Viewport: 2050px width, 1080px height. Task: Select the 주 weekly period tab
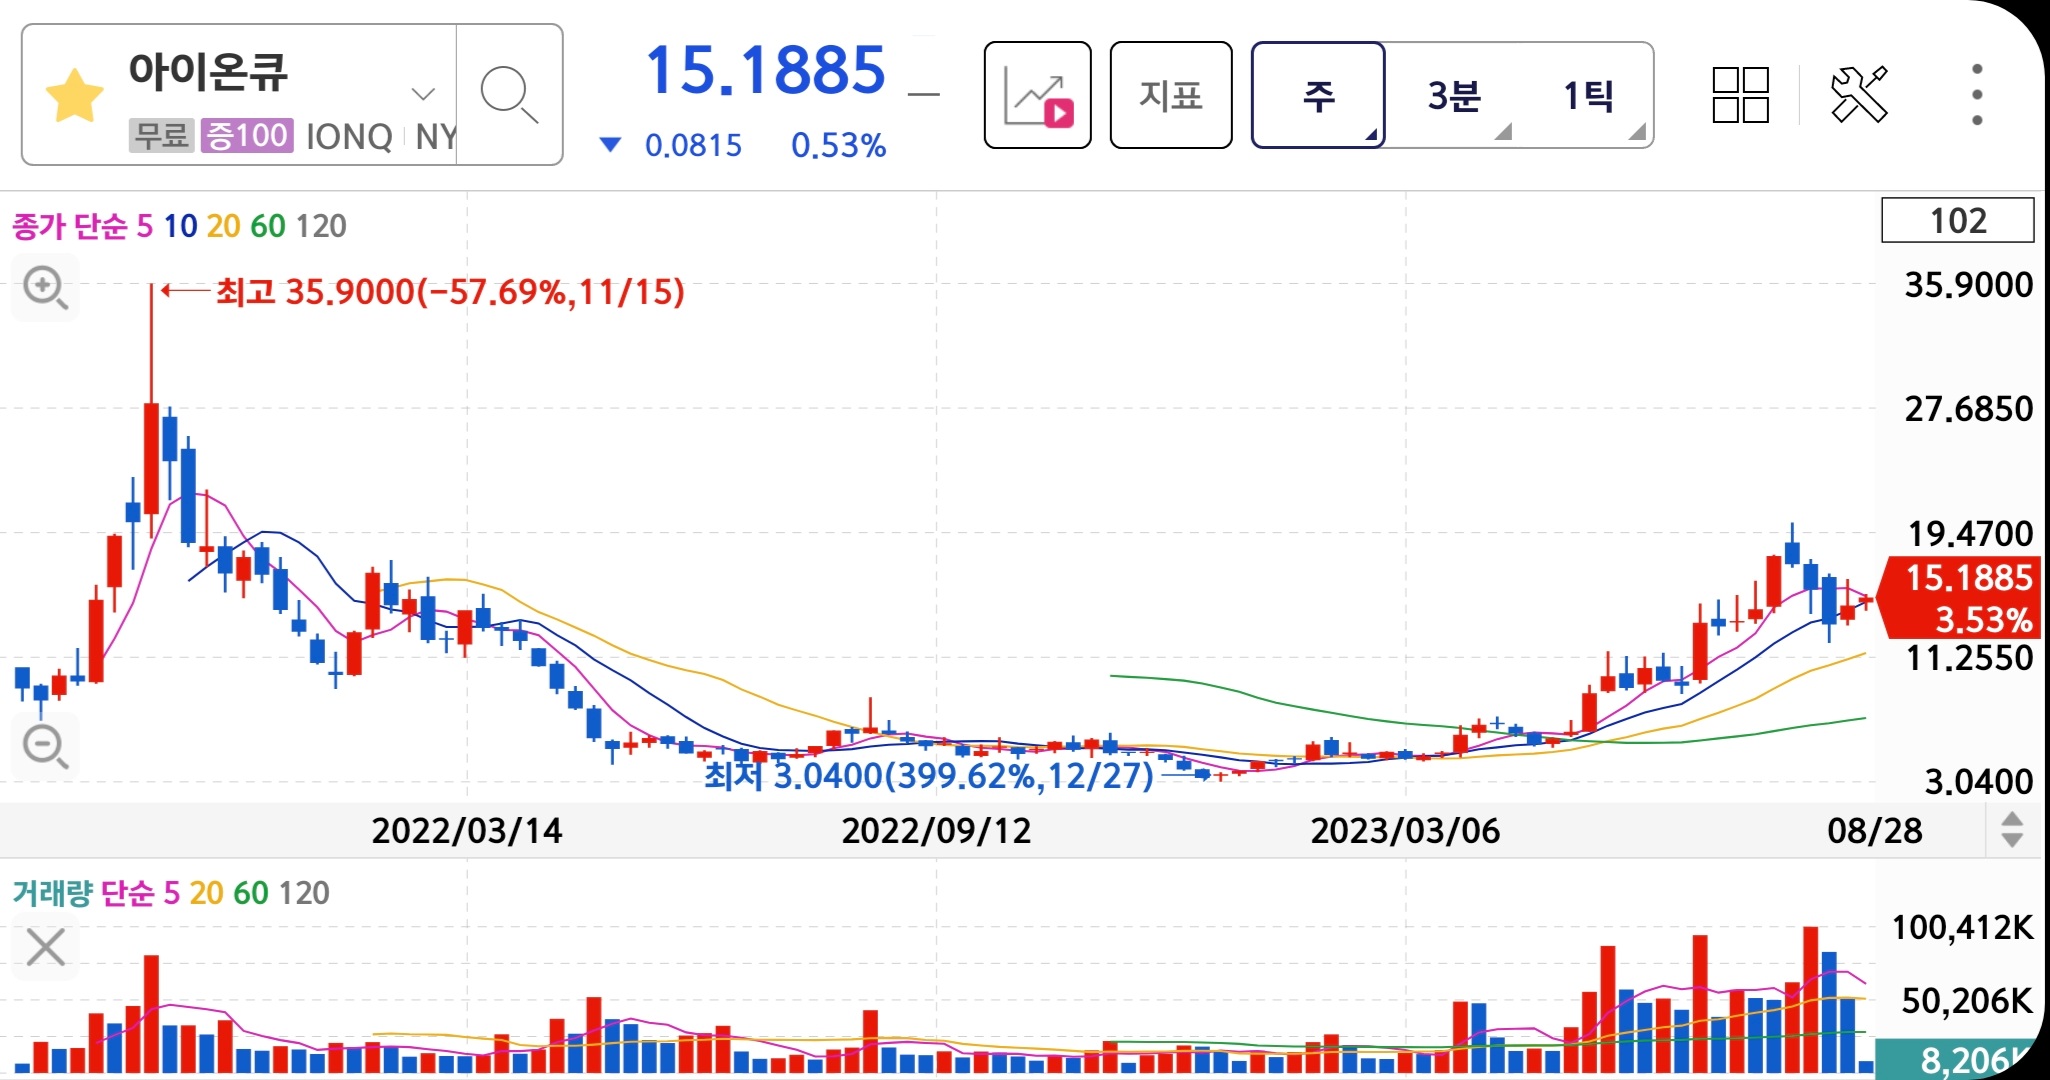(1318, 95)
